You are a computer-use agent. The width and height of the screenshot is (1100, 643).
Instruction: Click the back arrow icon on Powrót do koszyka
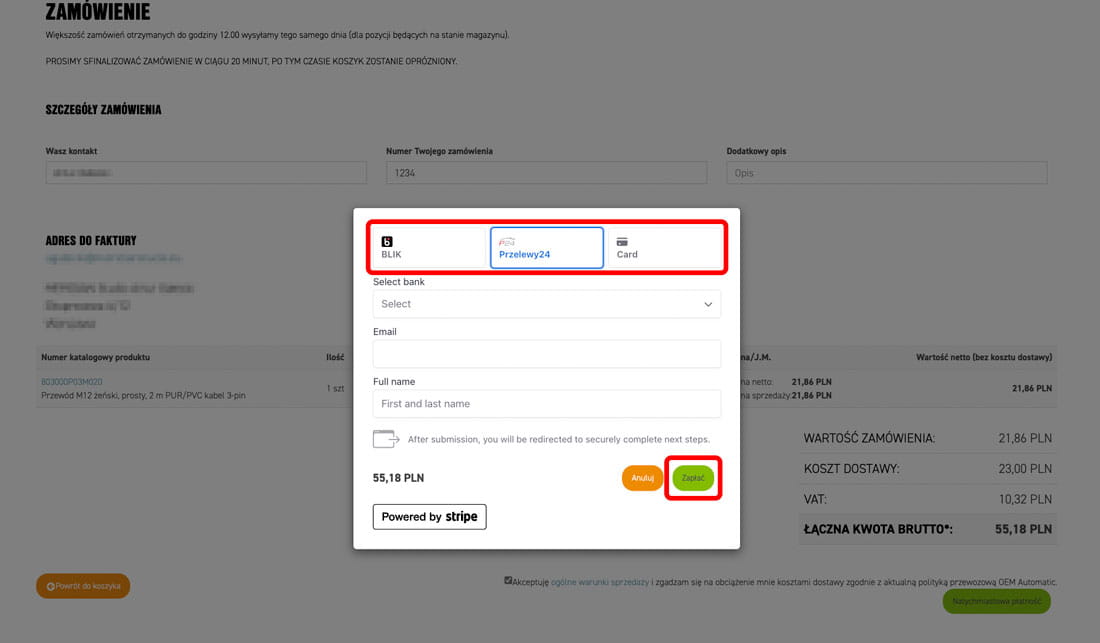[51, 586]
